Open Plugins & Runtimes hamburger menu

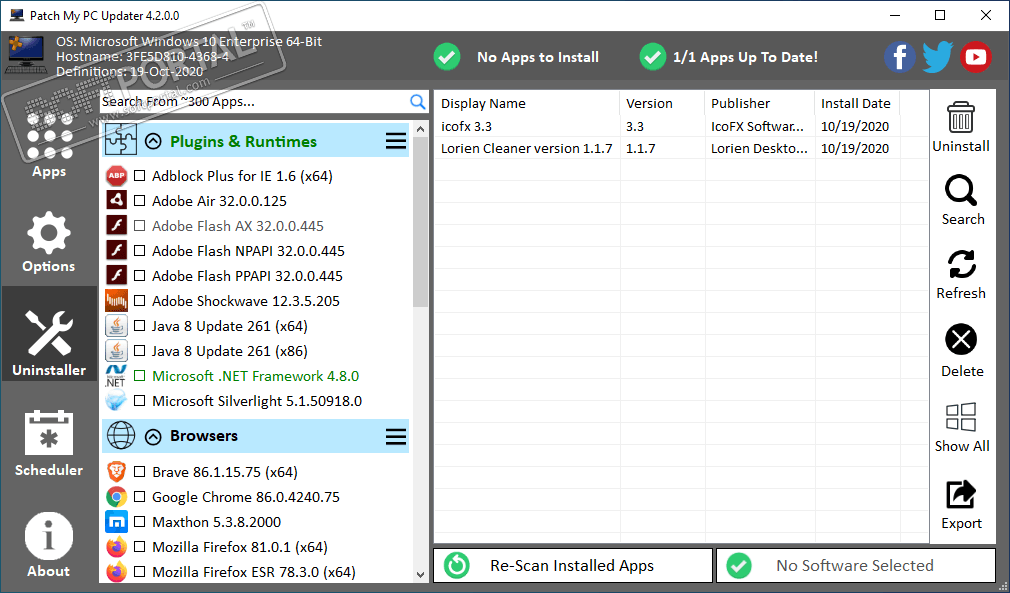click(396, 141)
